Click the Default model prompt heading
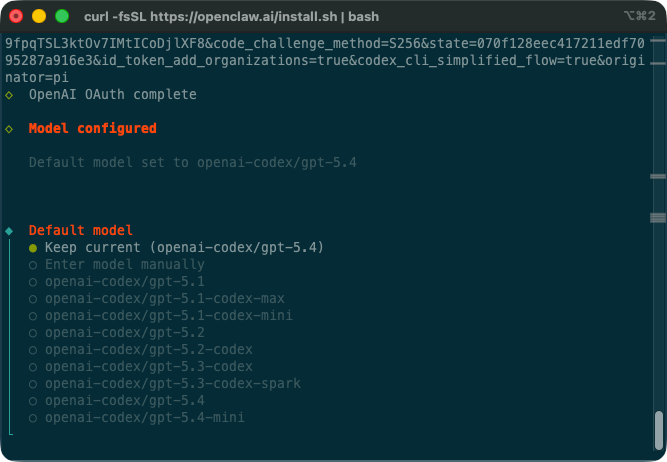This screenshot has width=667, height=462. click(x=80, y=230)
